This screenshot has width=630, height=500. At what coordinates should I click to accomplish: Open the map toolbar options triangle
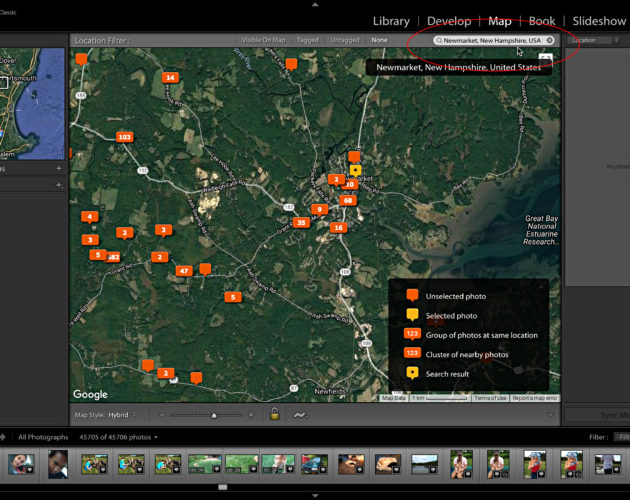[x=550, y=415]
